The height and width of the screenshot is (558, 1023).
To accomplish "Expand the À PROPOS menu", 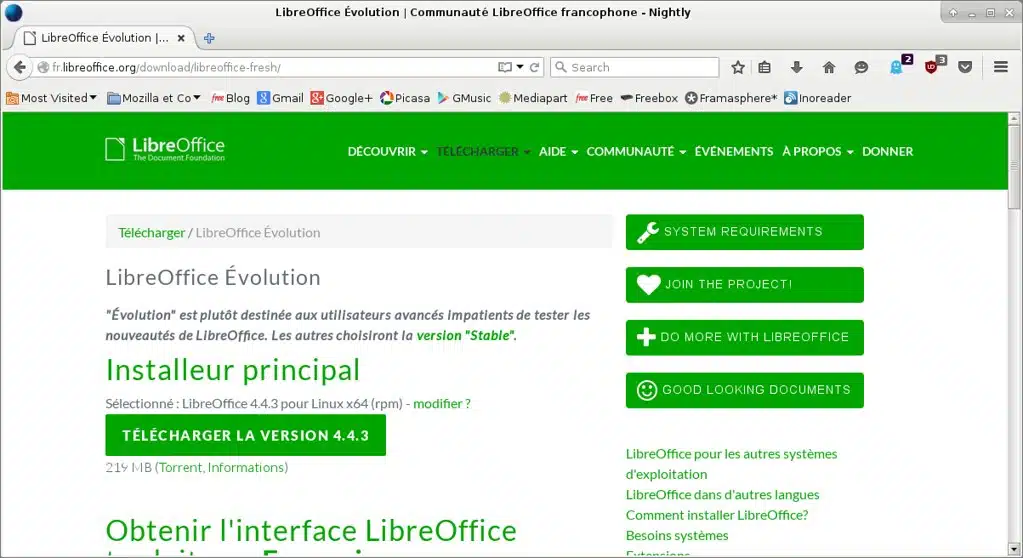I will [x=817, y=151].
